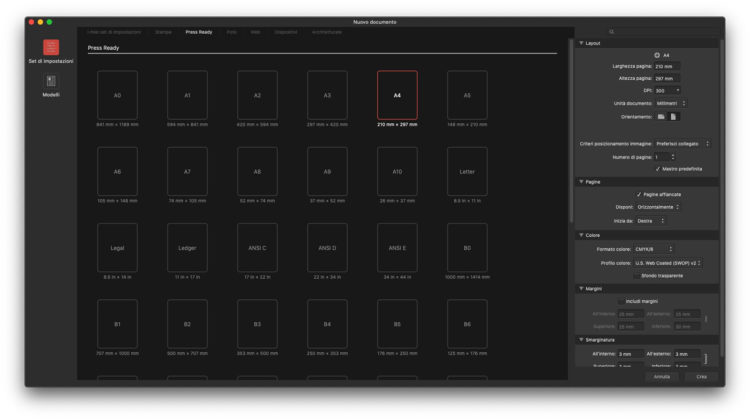Click the Annulla button
Screen dimensions: 750x420
click(x=662, y=377)
